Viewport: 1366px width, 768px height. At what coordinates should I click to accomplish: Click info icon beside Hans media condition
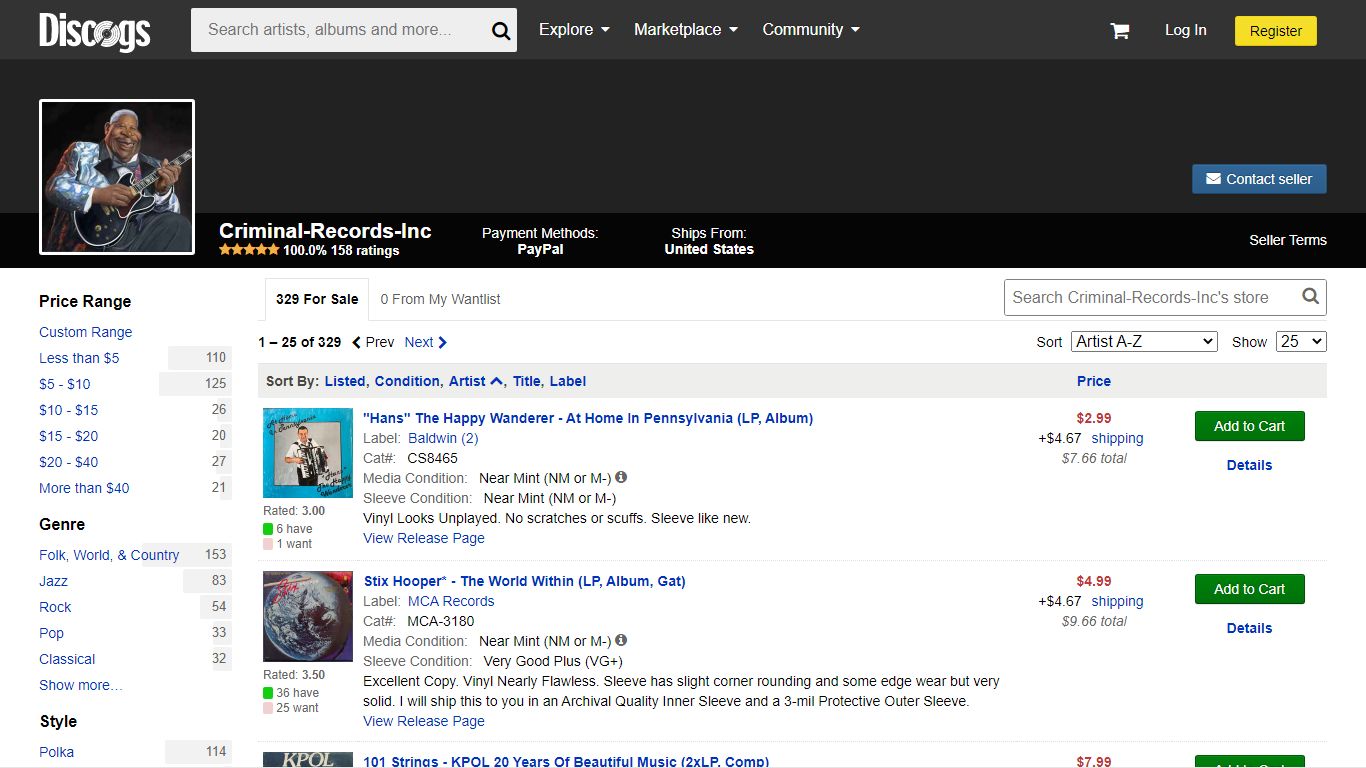[x=621, y=478]
